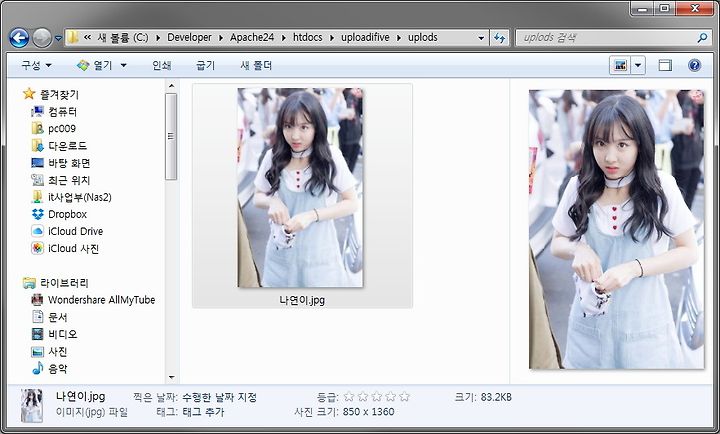
Task: Click the Dropbox icon in sidebar
Action: click(x=38, y=214)
